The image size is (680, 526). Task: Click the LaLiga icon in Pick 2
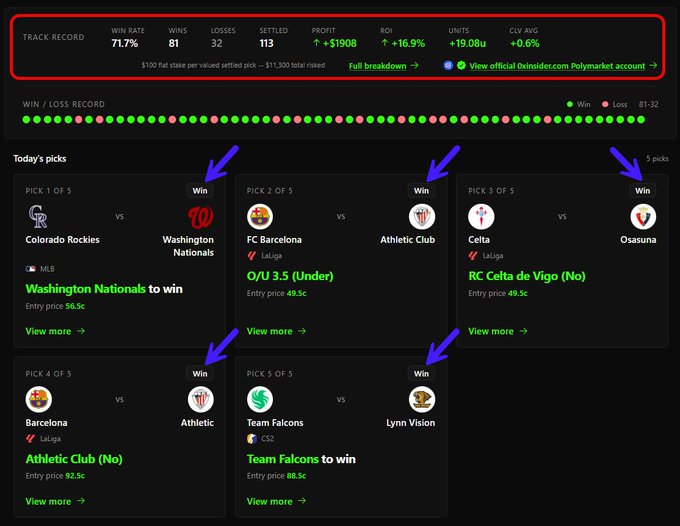click(252, 256)
